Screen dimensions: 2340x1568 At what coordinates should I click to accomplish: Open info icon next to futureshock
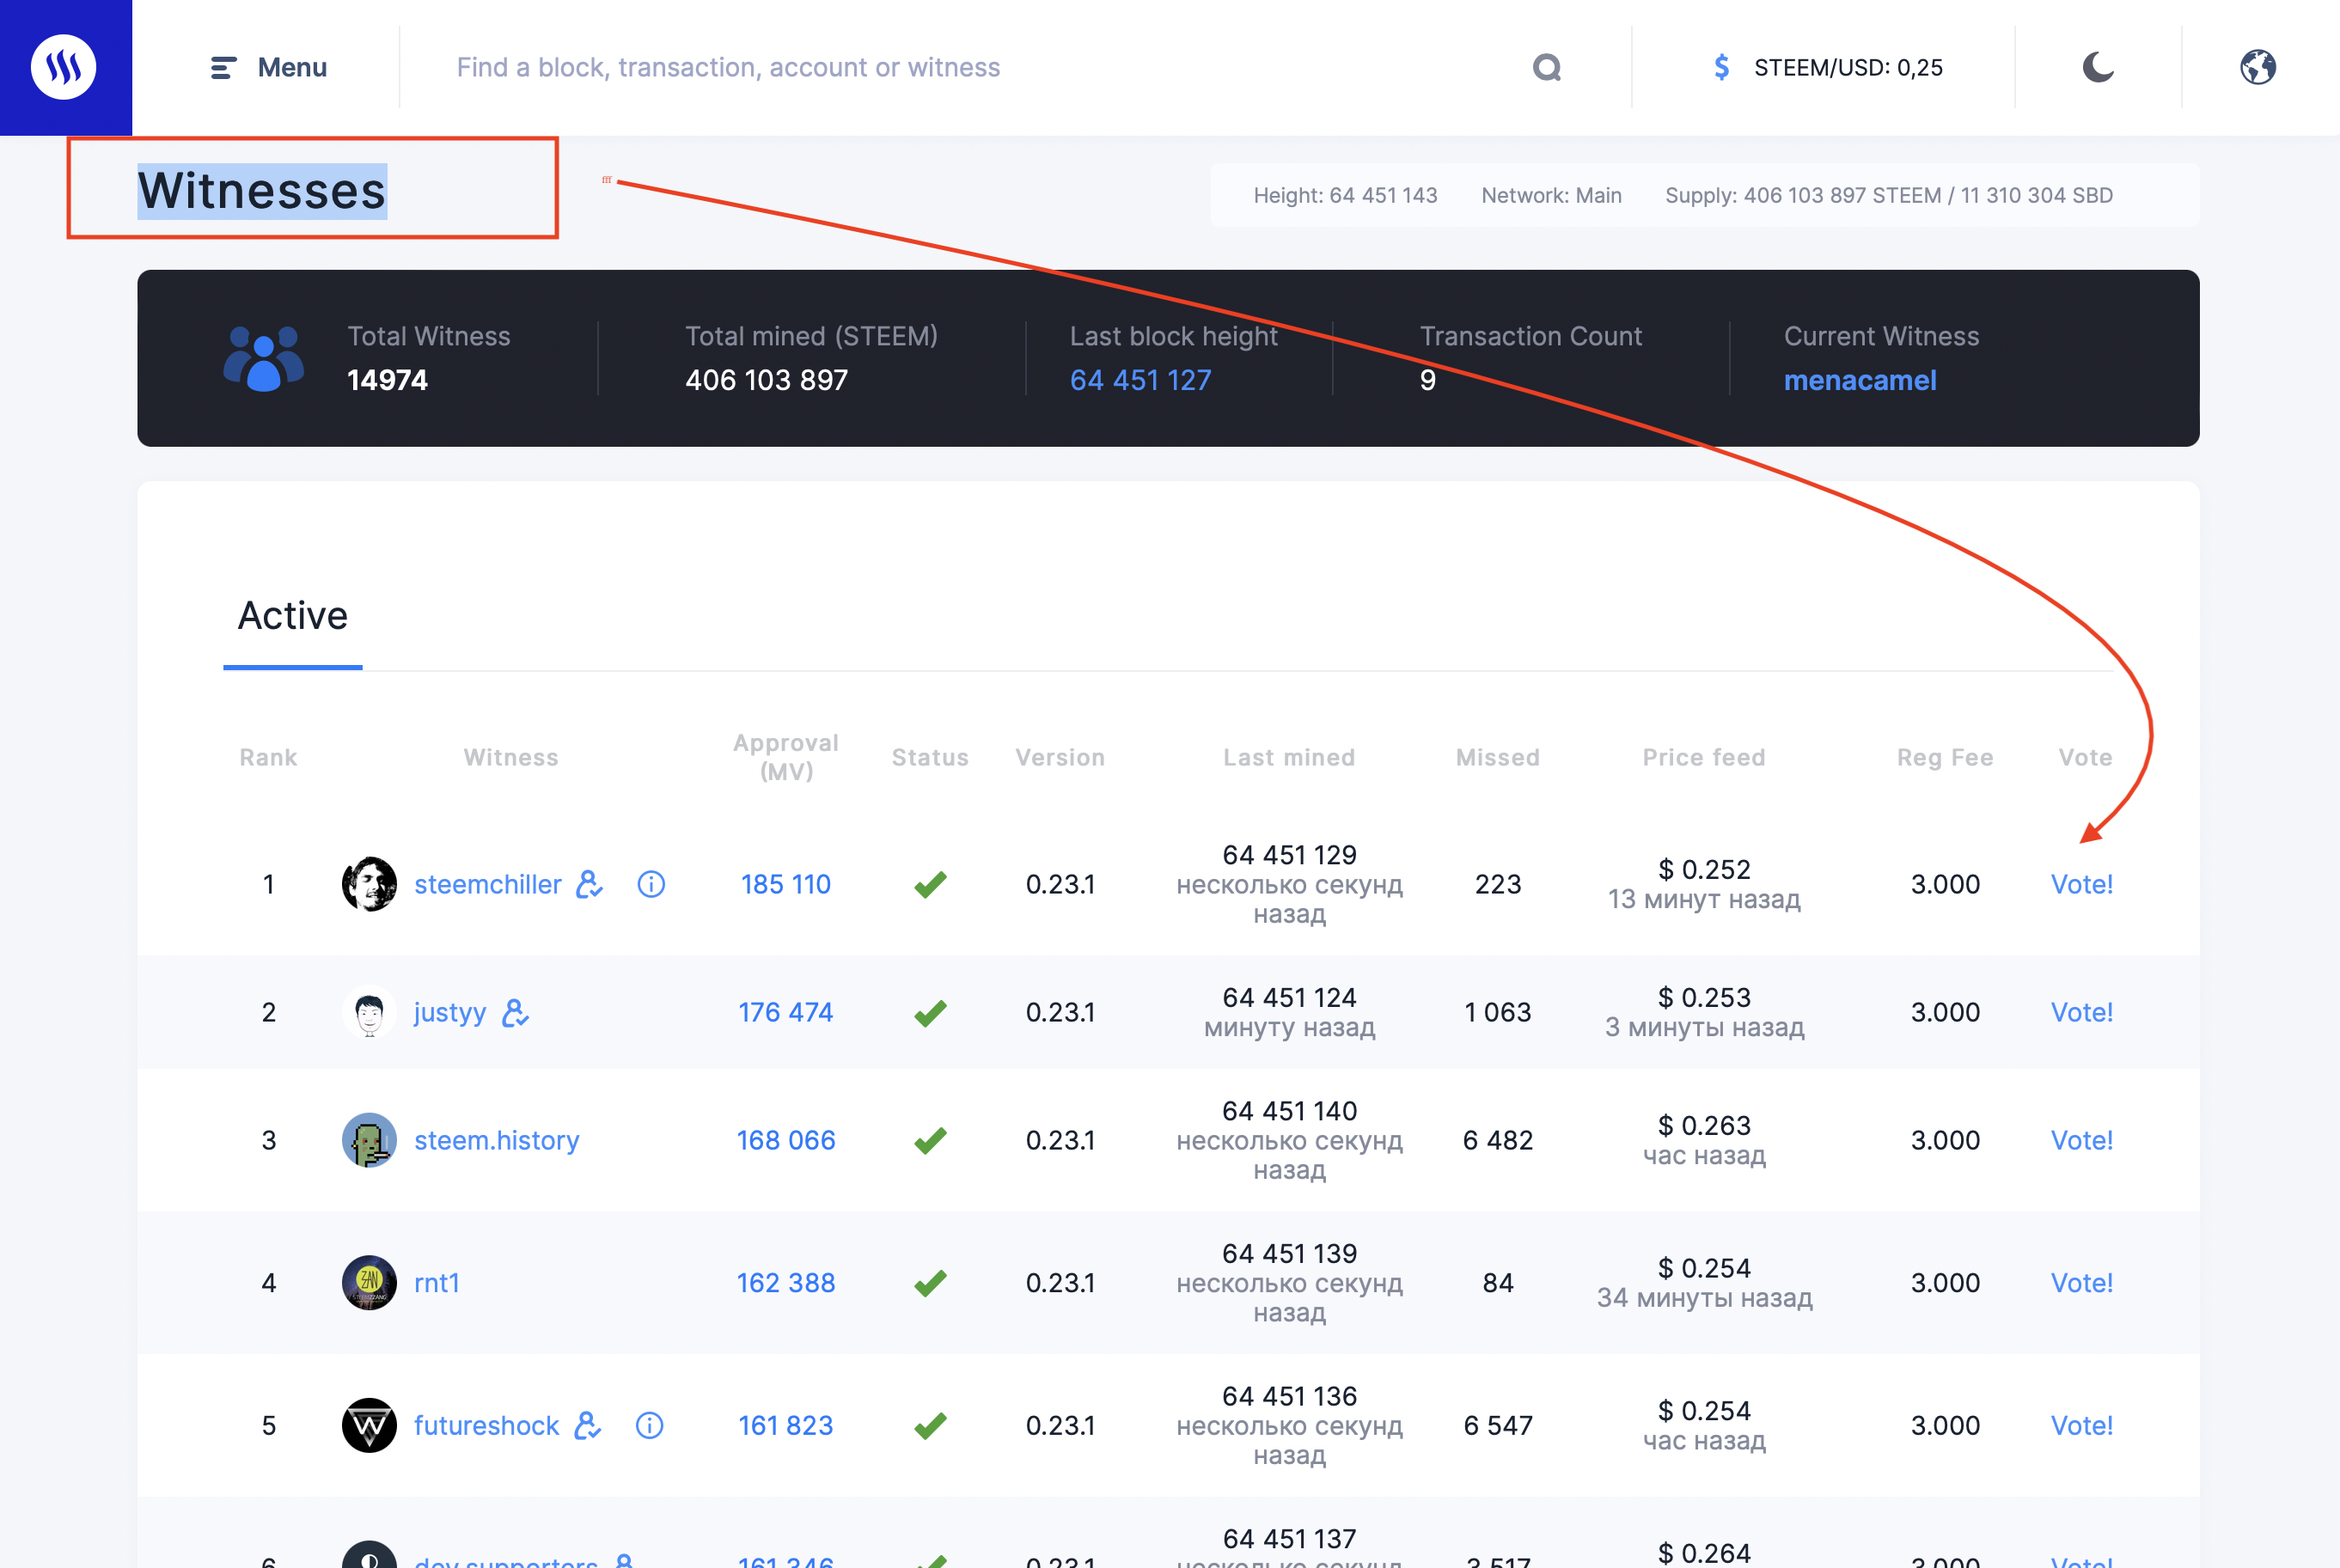(x=649, y=1425)
